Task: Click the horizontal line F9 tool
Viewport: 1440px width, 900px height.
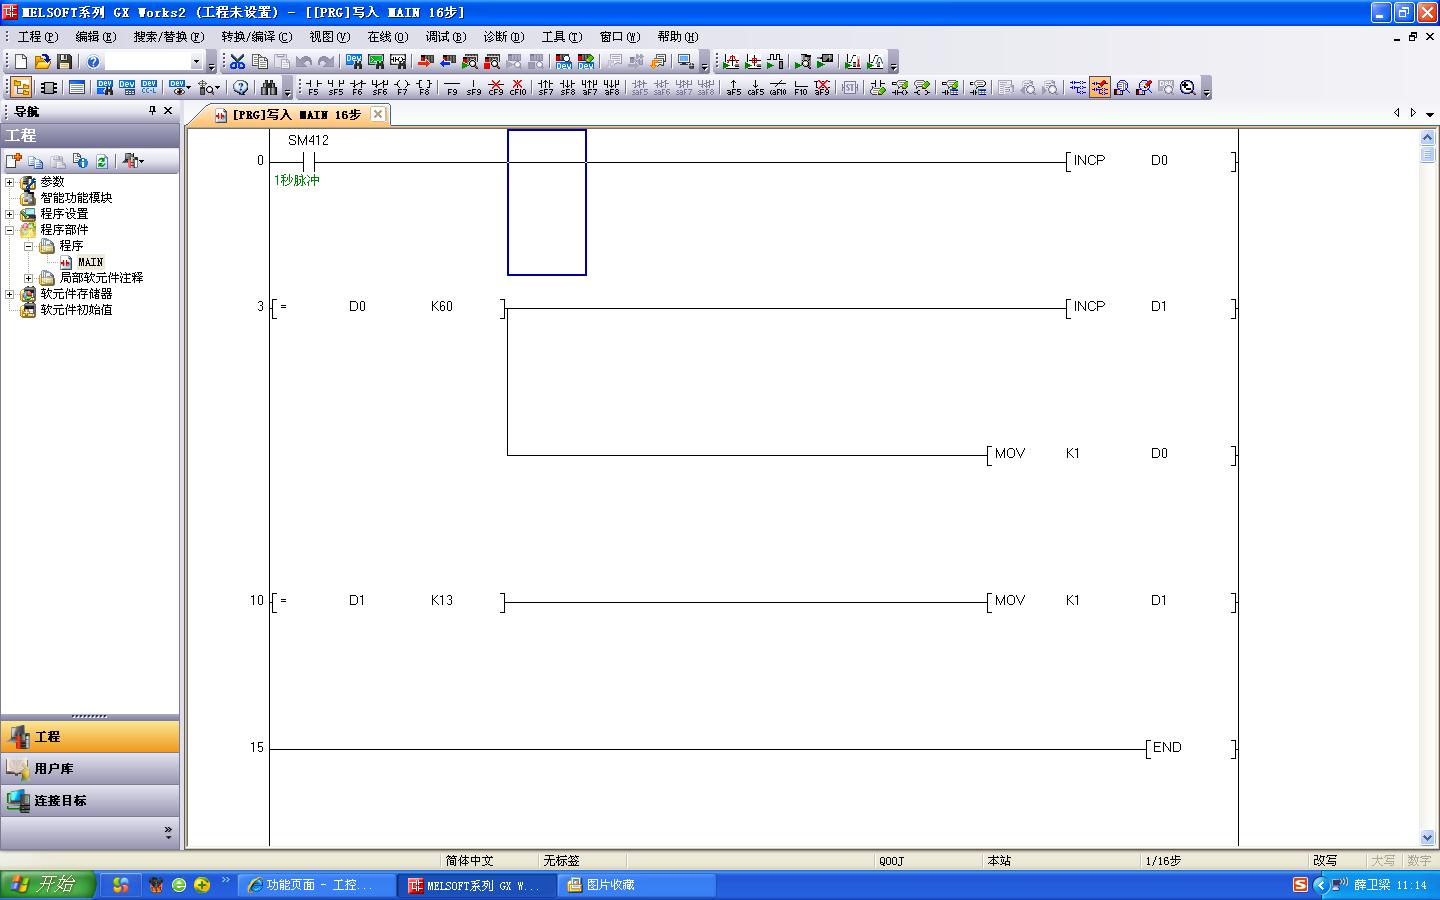Action: point(452,88)
